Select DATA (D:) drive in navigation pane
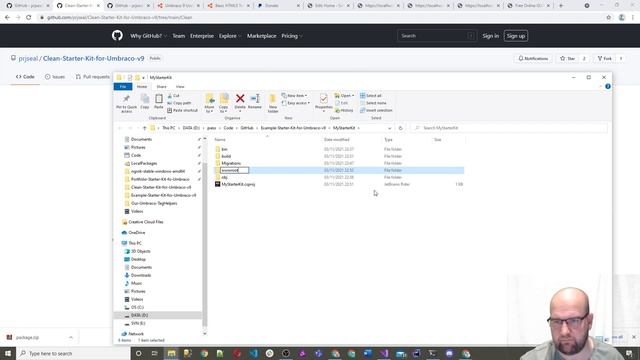This screenshot has height=360, width=640. [139, 316]
